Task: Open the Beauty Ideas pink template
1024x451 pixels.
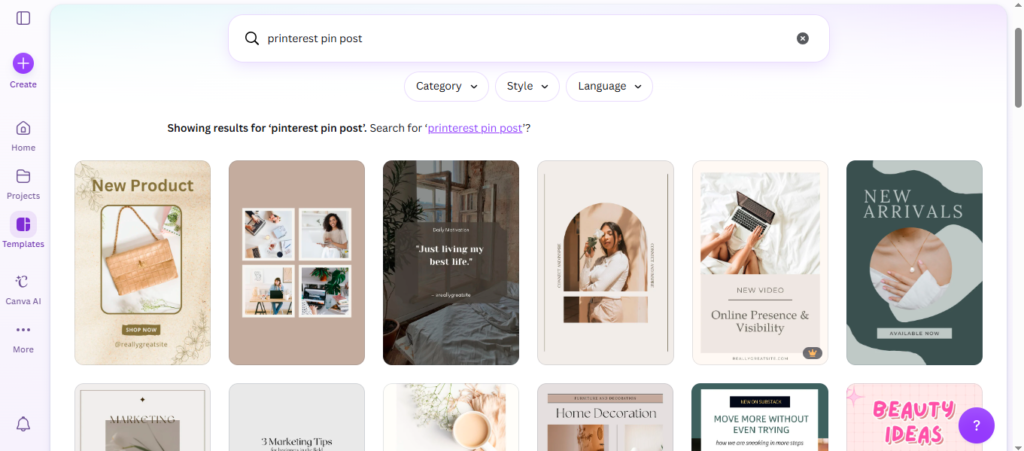Action: (x=914, y=417)
